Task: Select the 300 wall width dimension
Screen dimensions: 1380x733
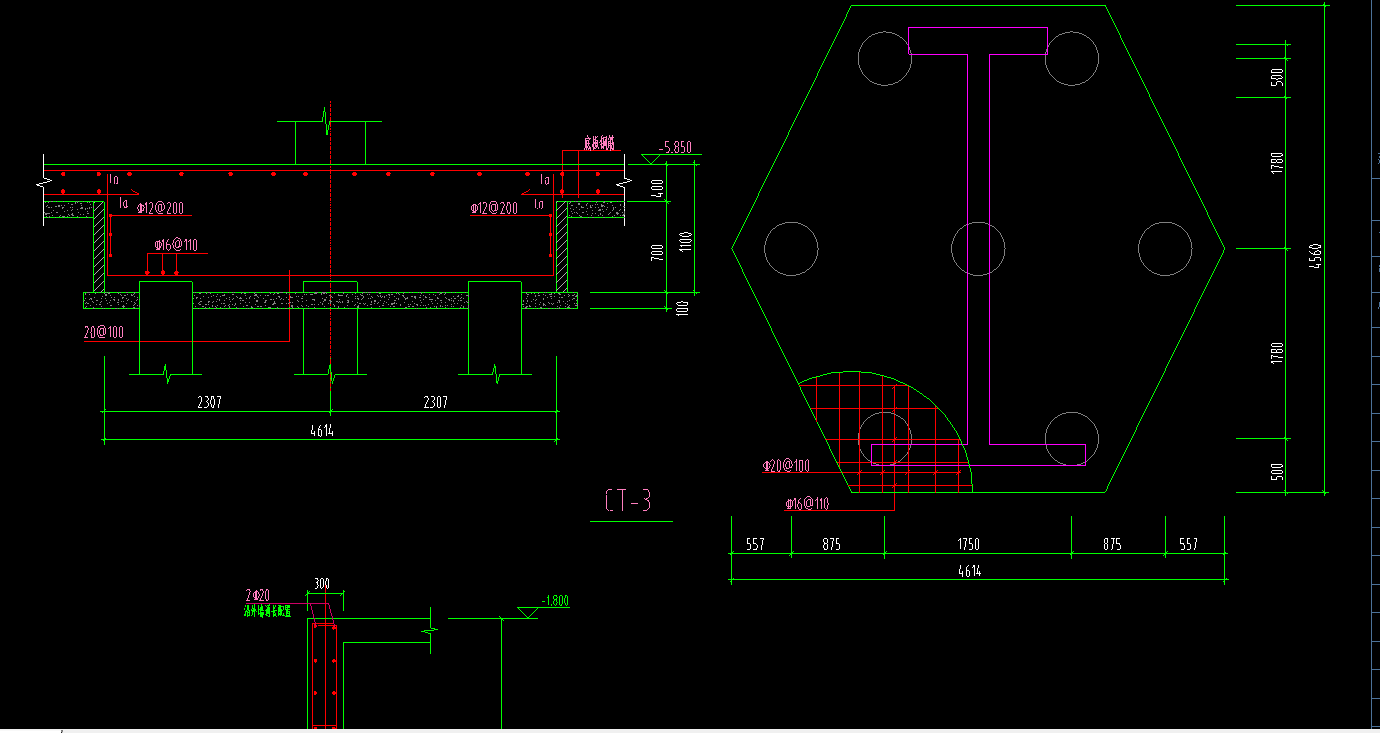Action: click(322, 584)
